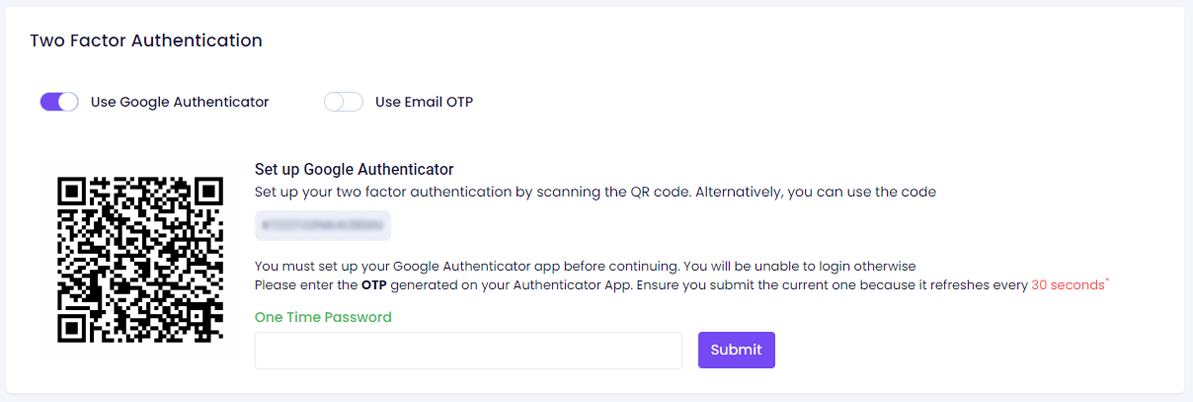Click the 'Two Factor Authentication' page heading
Viewport: 1193px width, 402px height.
point(146,41)
